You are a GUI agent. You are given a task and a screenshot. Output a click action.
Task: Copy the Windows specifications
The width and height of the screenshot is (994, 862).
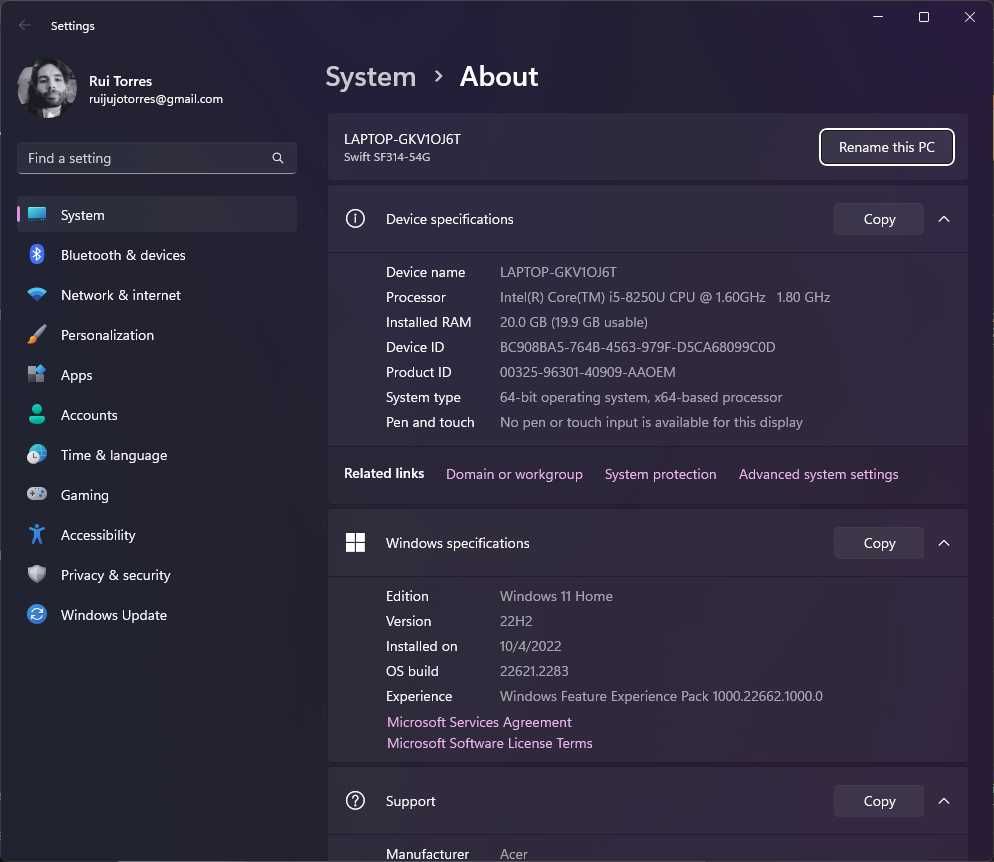click(x=879, y=543)
